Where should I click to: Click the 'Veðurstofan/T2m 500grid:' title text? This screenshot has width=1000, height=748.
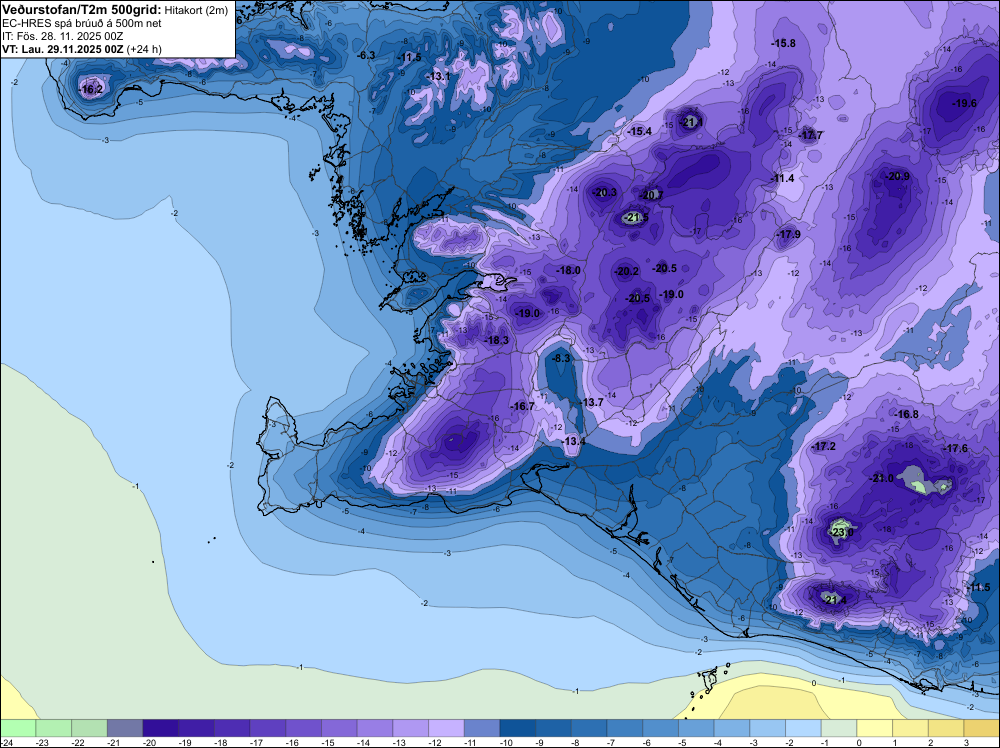(x=81, y=10)
